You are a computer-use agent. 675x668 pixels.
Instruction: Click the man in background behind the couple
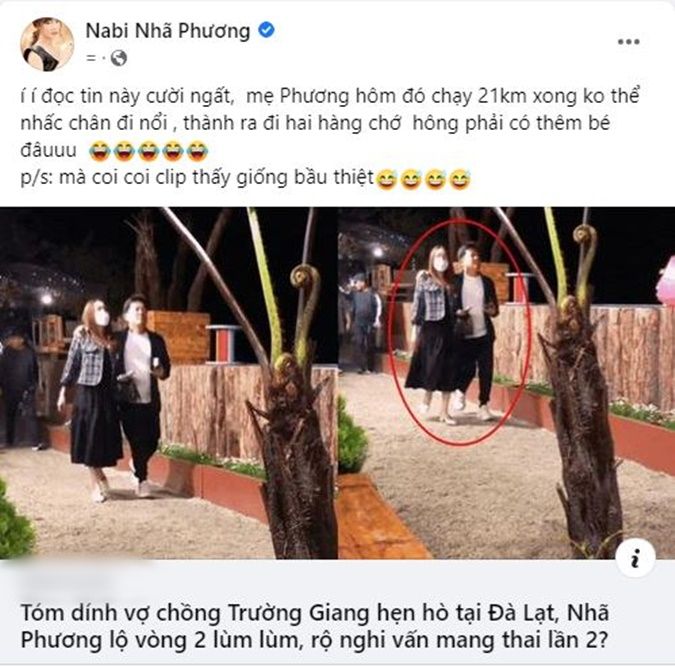click(x=362, y=321)
